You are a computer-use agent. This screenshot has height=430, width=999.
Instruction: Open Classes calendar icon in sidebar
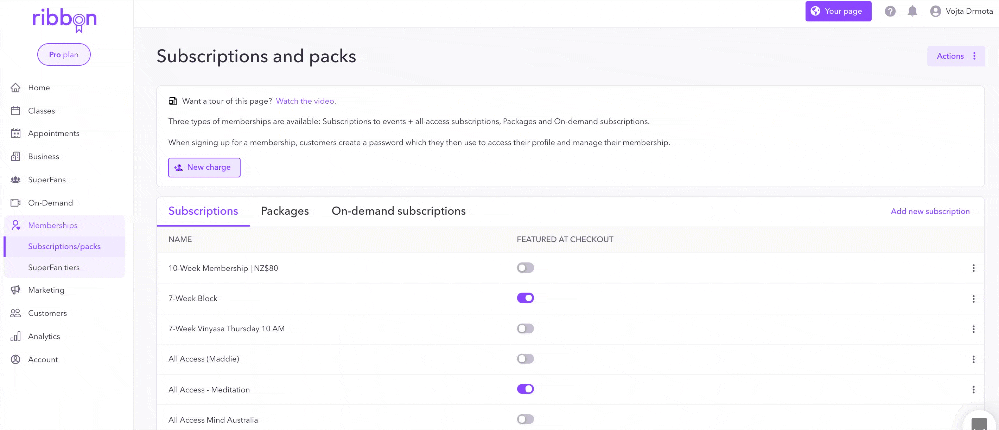(16, 111)
